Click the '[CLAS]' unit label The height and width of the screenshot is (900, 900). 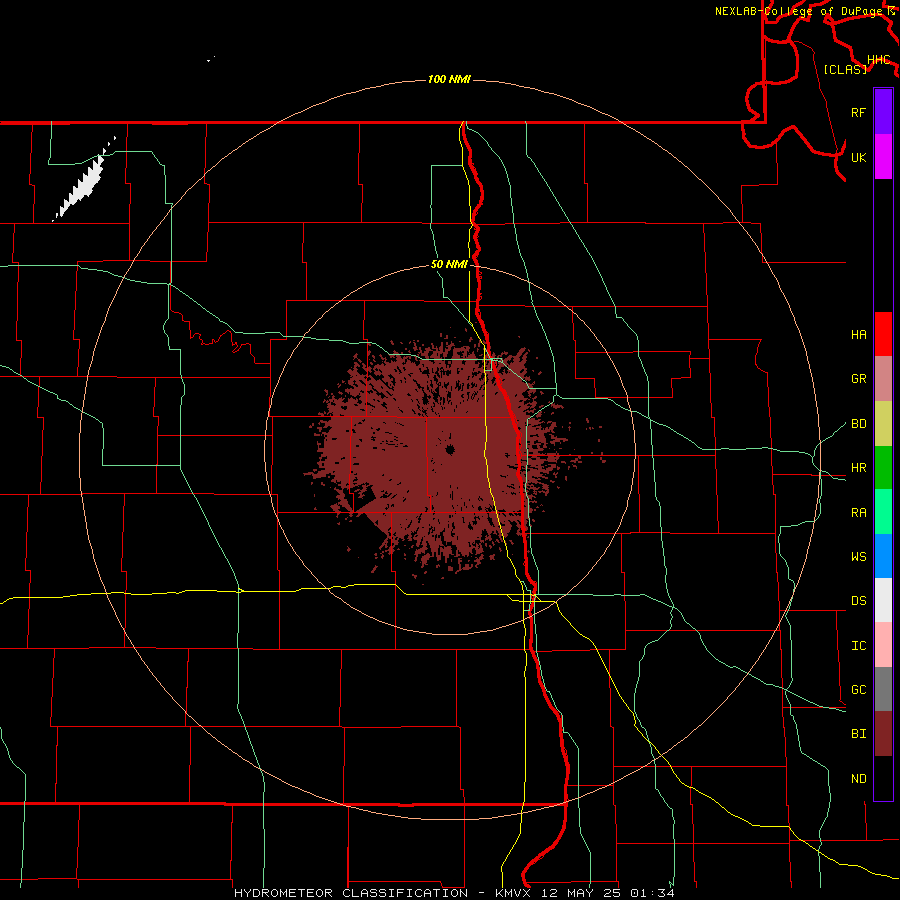tap(845, 69)
